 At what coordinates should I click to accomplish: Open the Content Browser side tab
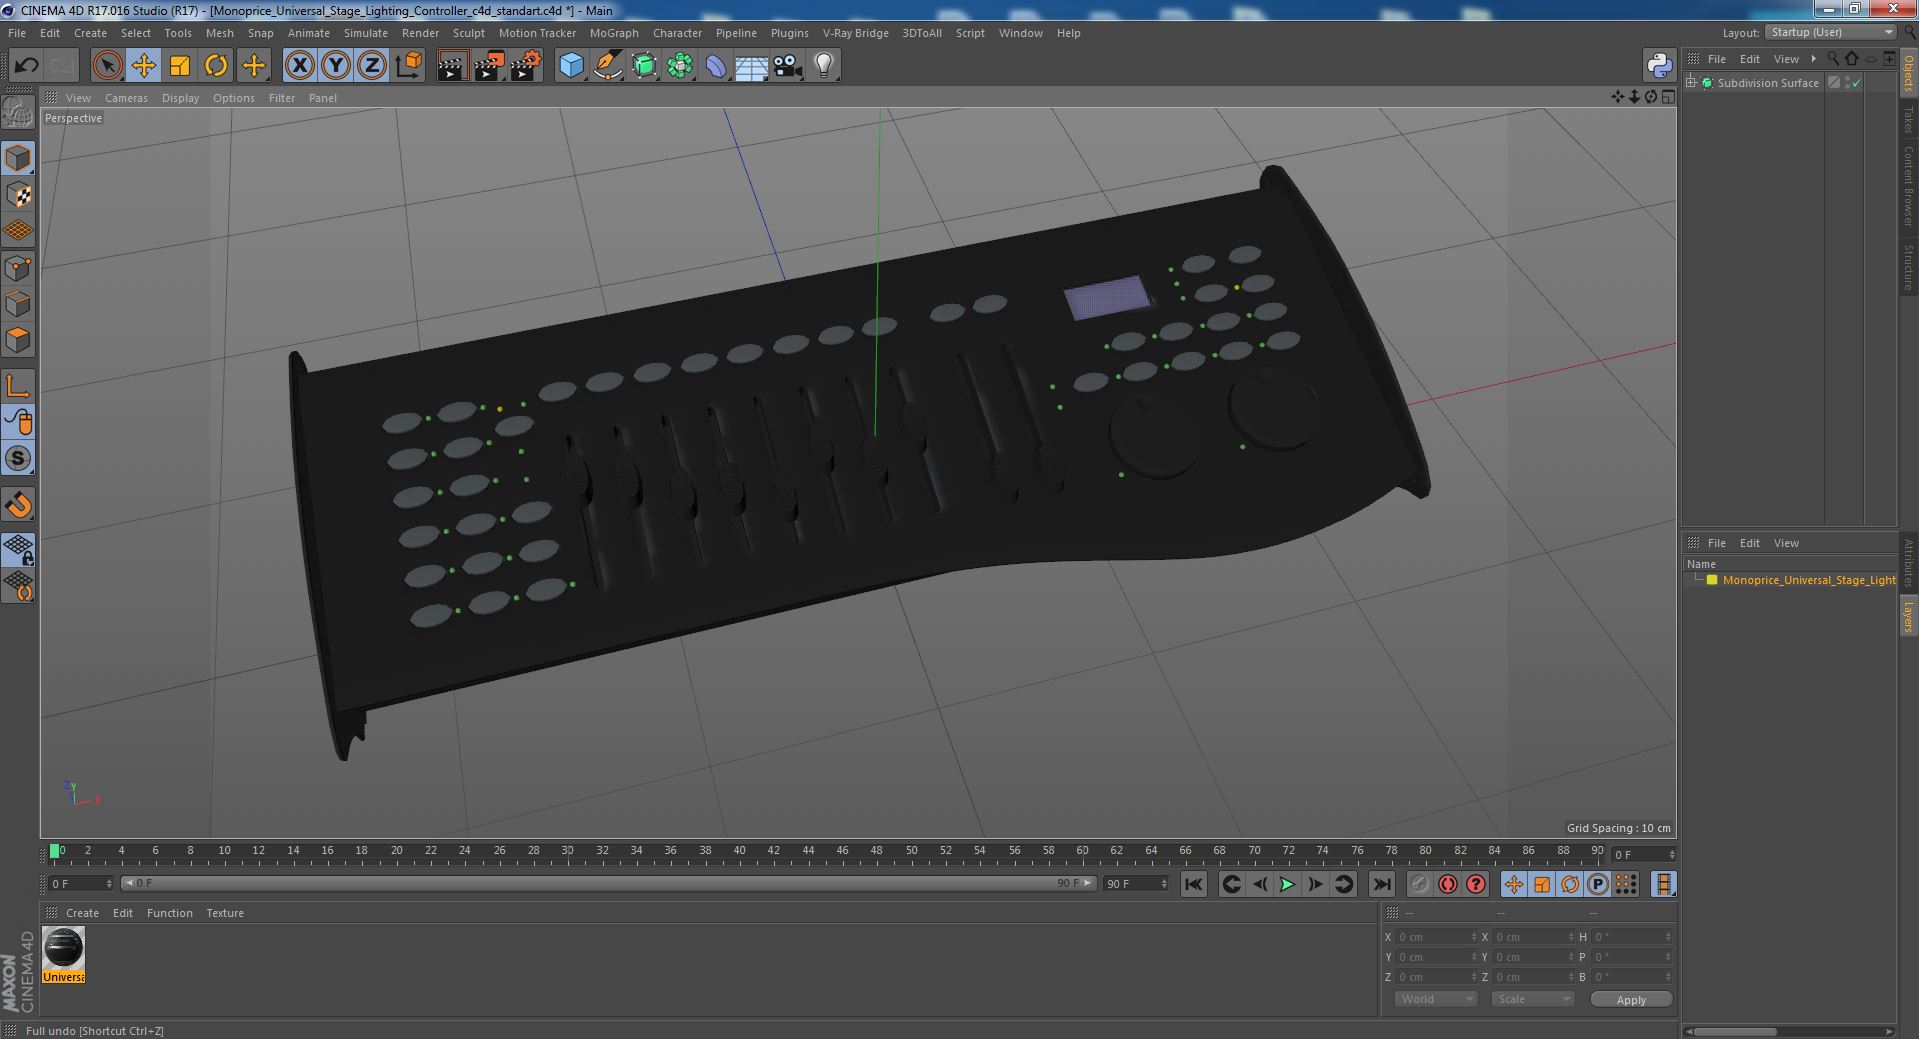pos(1908,186)
